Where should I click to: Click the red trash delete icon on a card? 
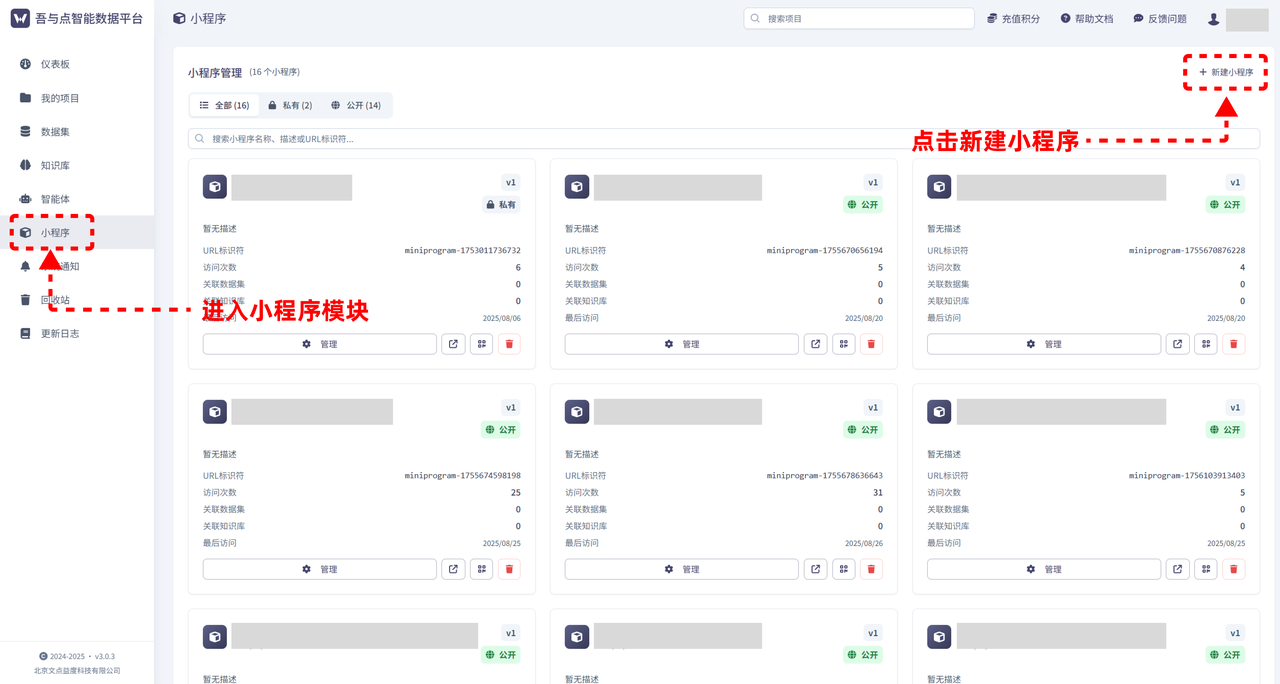point(509,343)
